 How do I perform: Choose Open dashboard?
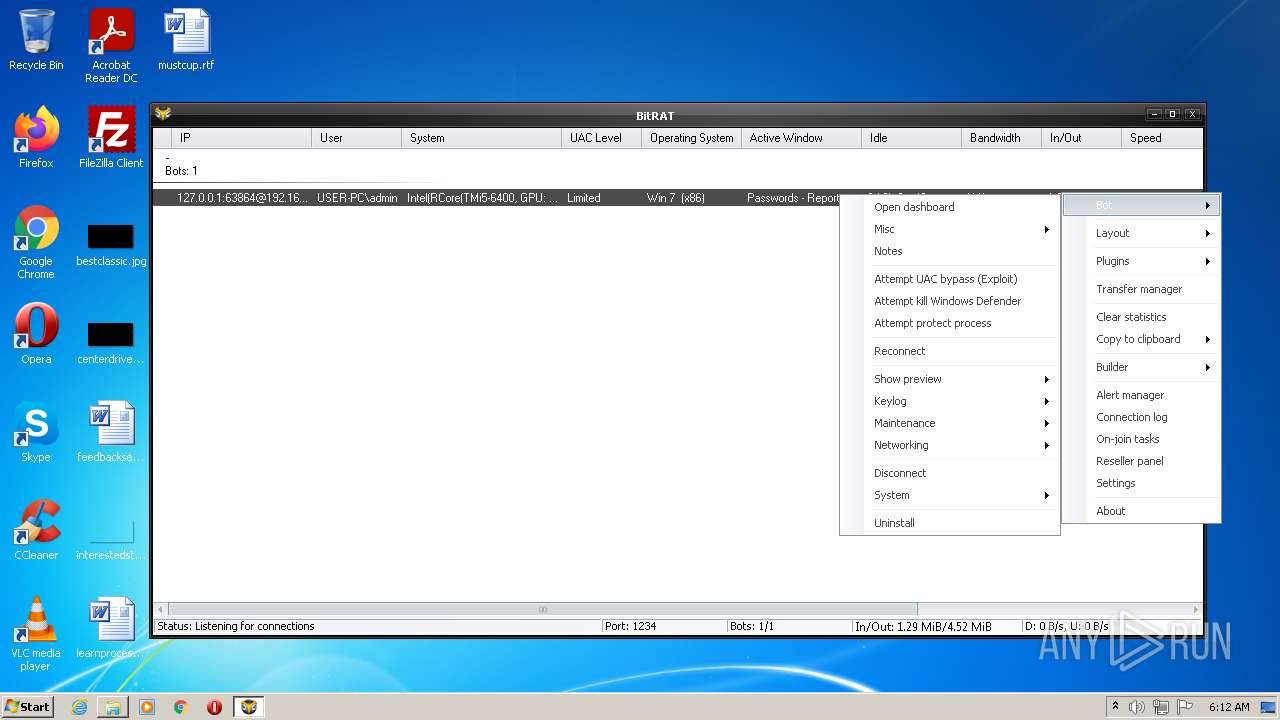click(950, 207)
